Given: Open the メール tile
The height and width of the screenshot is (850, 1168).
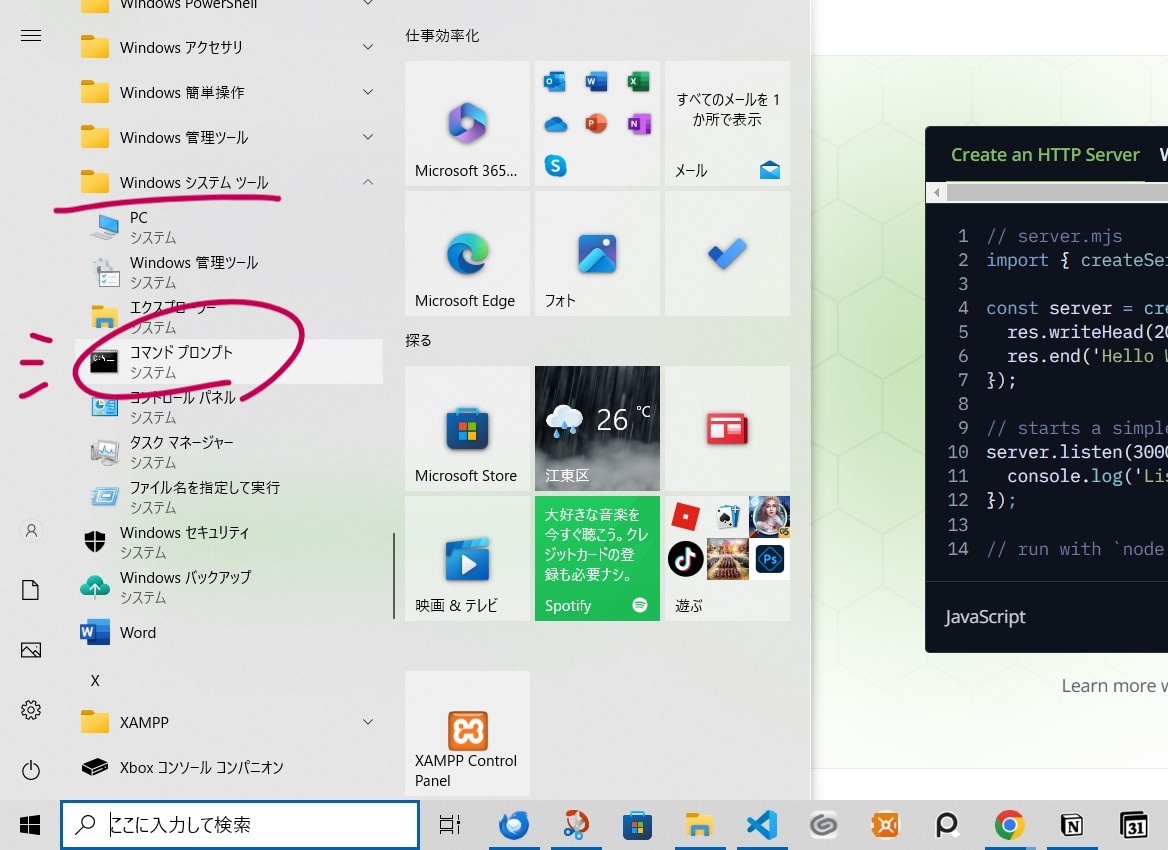Looking at the screenshot, I should pos(727,124).
